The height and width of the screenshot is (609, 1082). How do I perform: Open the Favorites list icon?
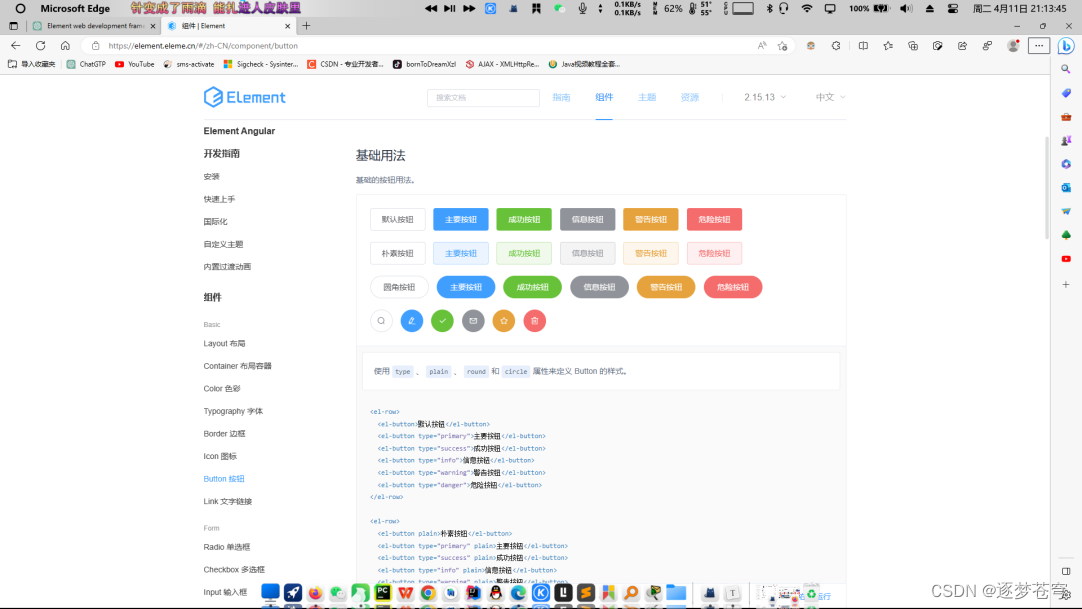pos(888,46)
